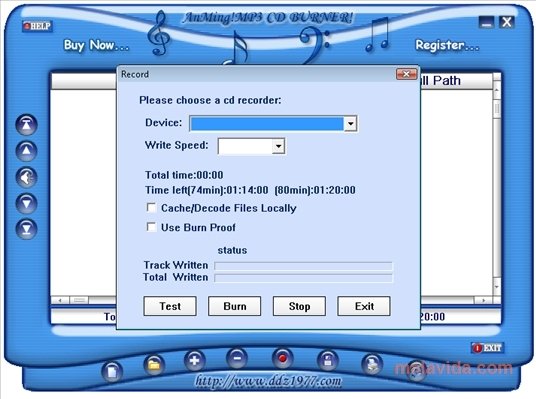Click the Exit button in the Record dialog
Viewport: 536px width, 399px height.
(x=364, y=306)
